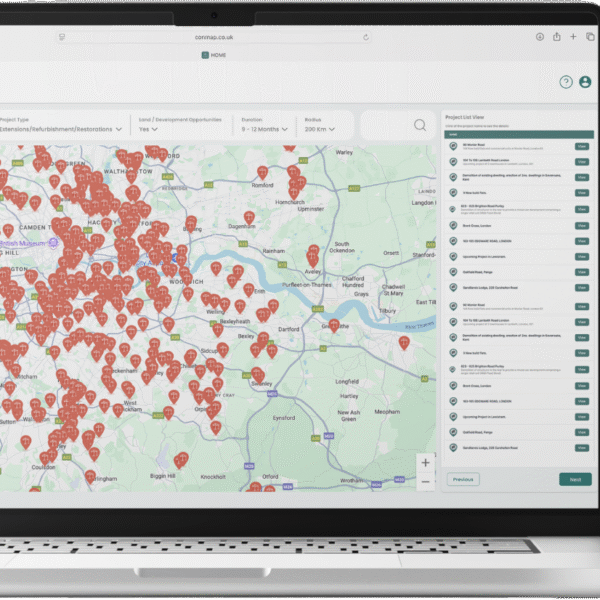The width and height of the screenshot is (600, 600).
Task: Open a new browser tab with plus icon
Action: click(x=573, y=37)
